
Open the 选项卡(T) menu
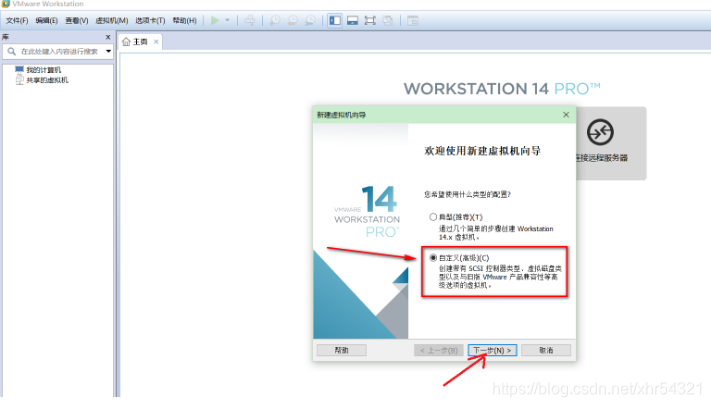[x=150, y=20]
